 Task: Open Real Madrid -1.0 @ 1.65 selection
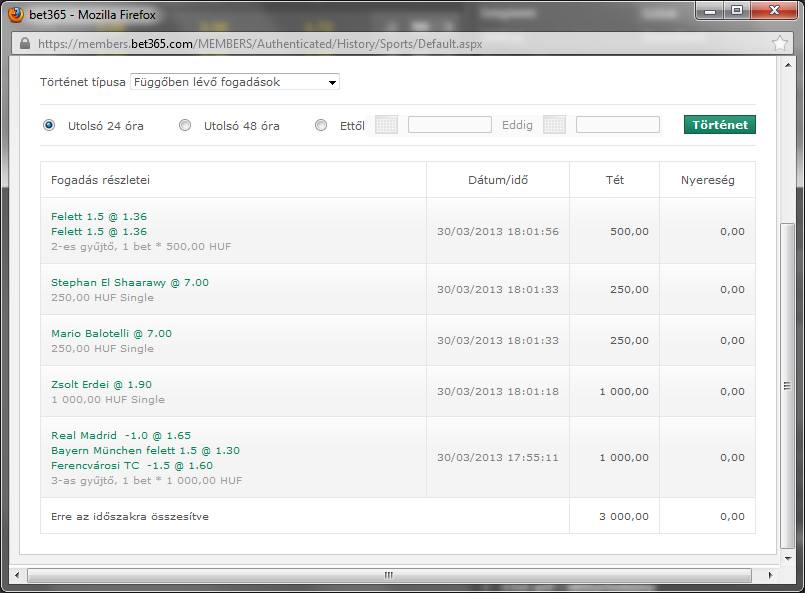click(121, 436)
